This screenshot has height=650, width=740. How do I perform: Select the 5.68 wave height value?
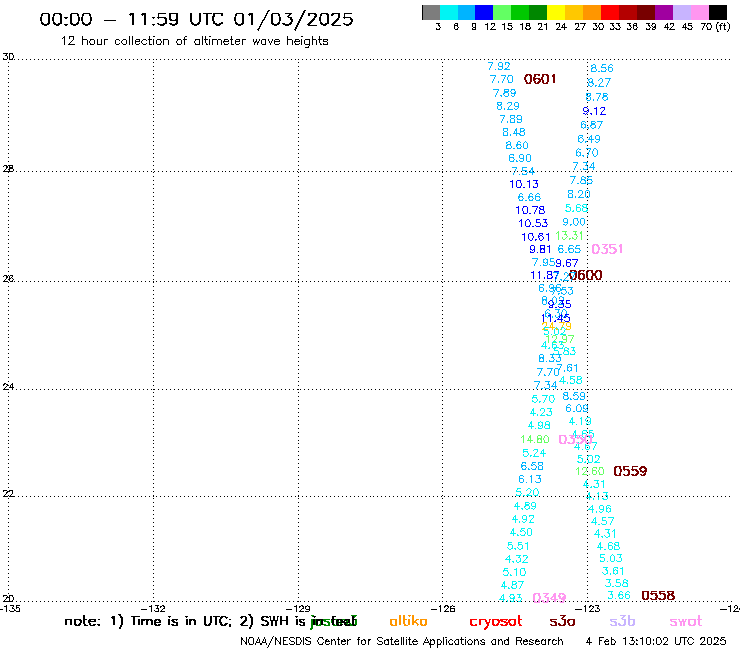576,208
